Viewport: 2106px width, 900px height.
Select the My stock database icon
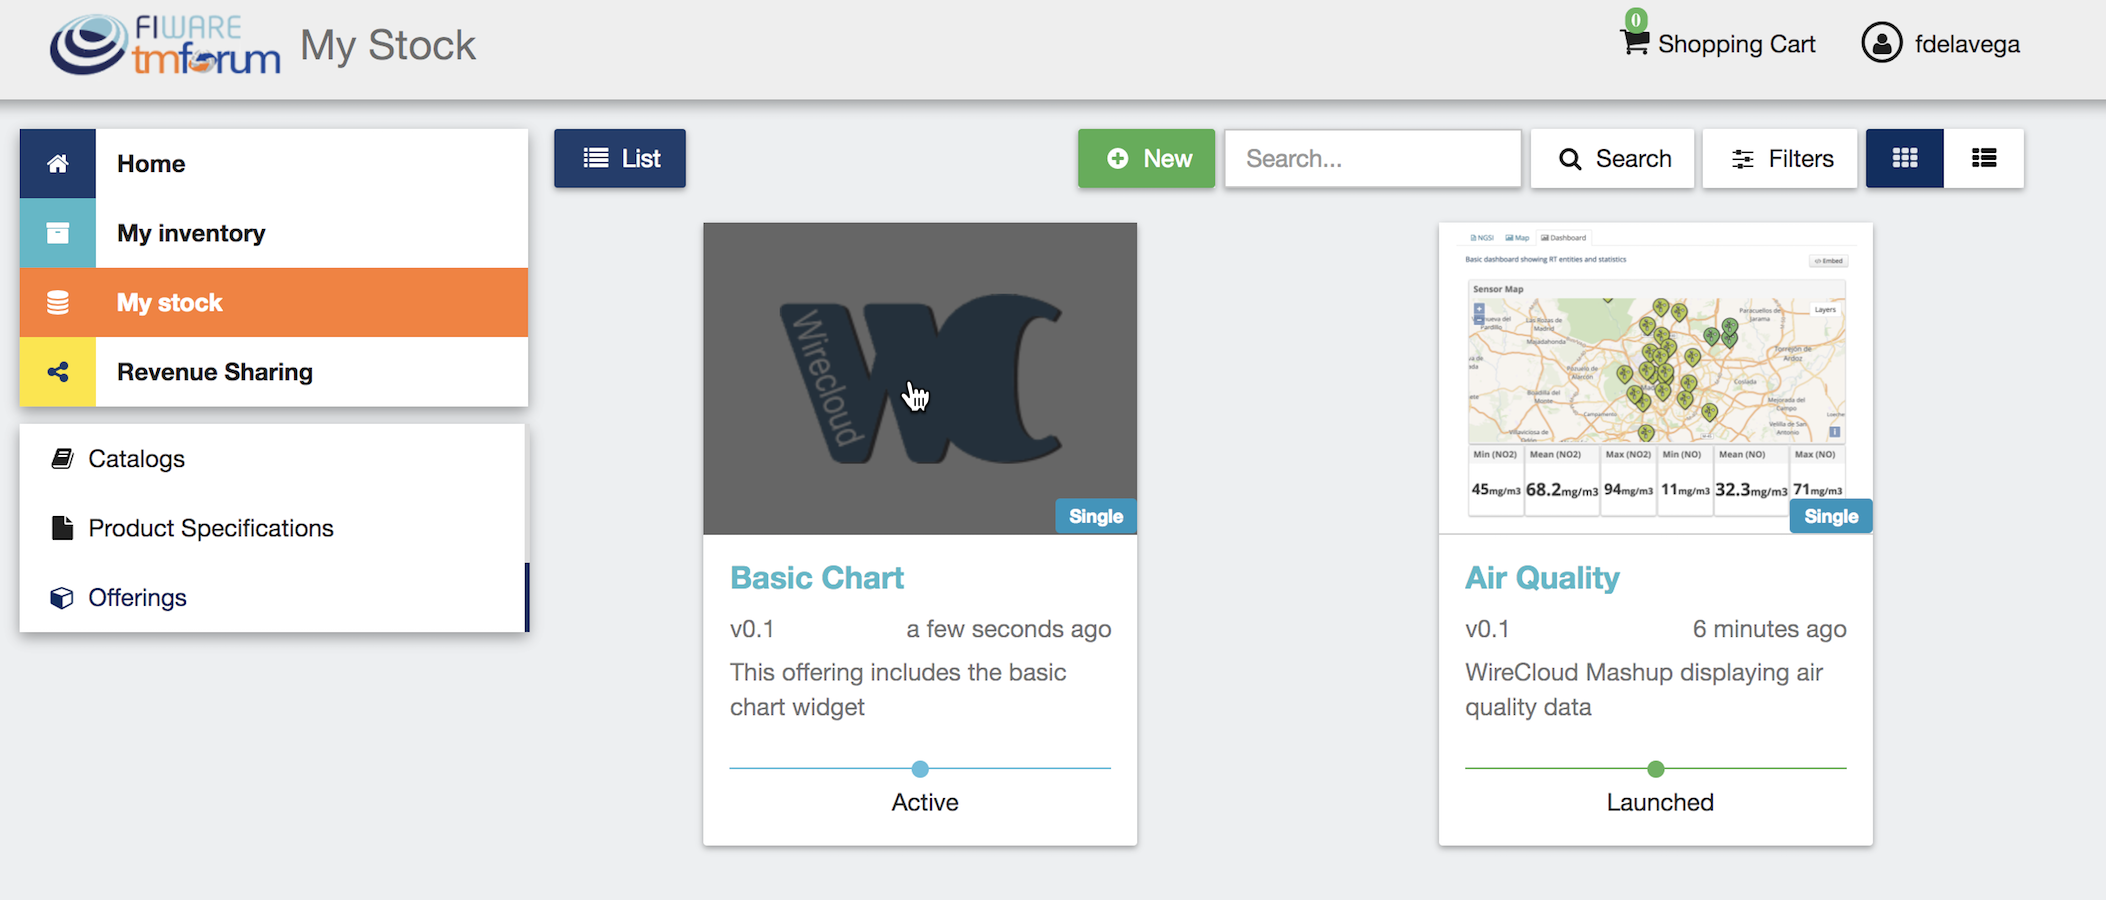(58, 302)
